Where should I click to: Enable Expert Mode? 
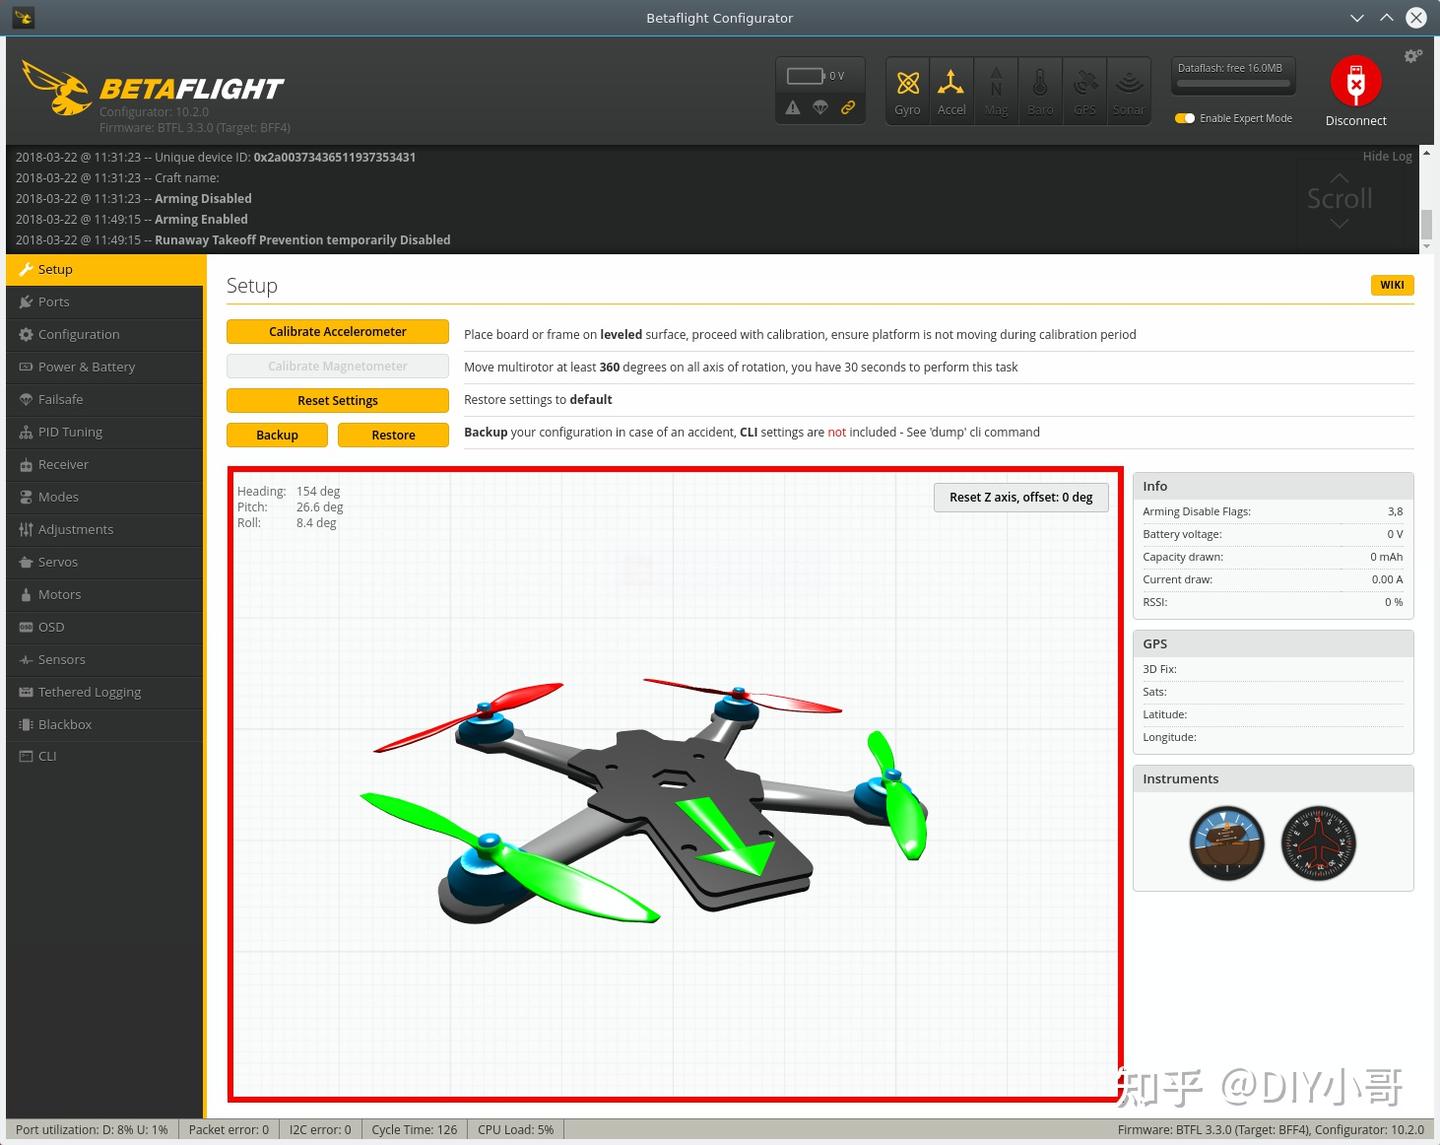point(1184,118)
